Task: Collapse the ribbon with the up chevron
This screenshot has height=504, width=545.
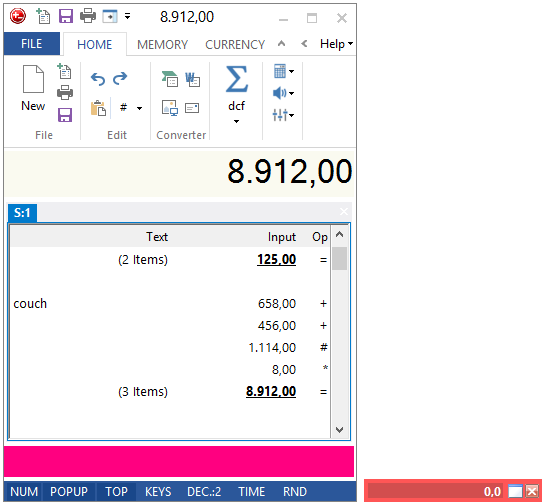Action: pyautogui.click(x=282, y=44)
